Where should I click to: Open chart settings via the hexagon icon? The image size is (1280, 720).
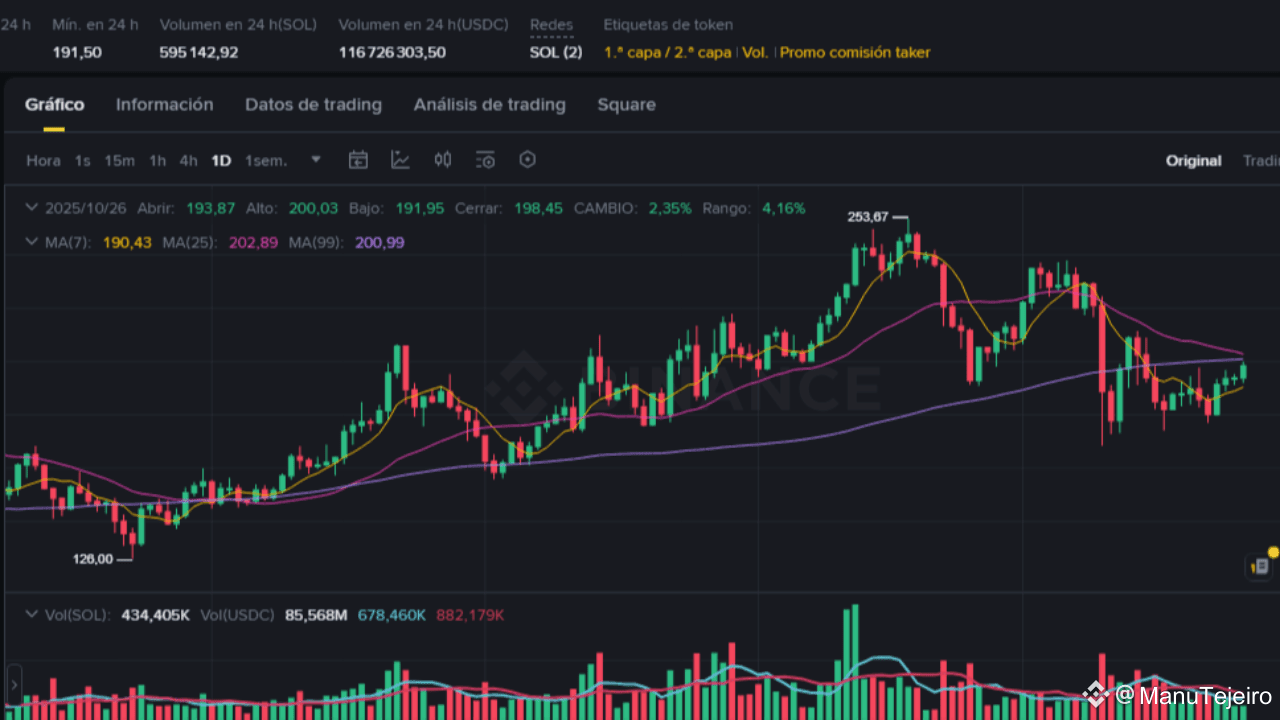527,160
